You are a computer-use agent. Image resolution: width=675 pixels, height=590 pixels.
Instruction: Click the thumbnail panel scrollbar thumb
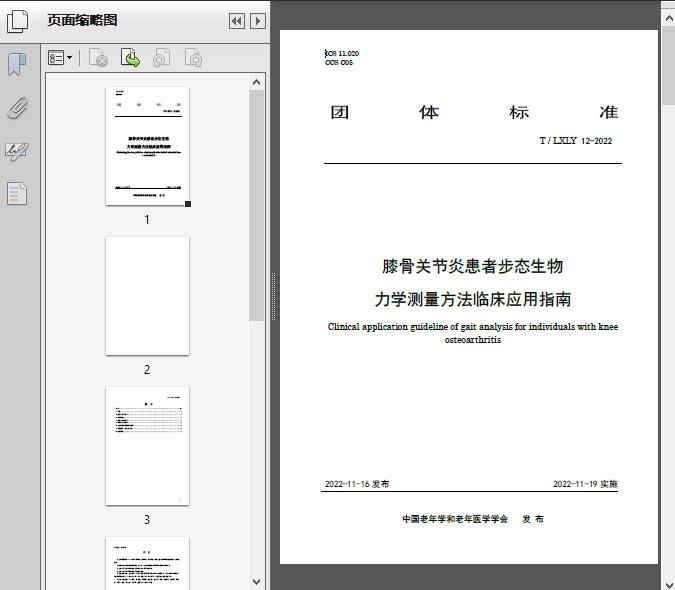[x=257, y=205]
